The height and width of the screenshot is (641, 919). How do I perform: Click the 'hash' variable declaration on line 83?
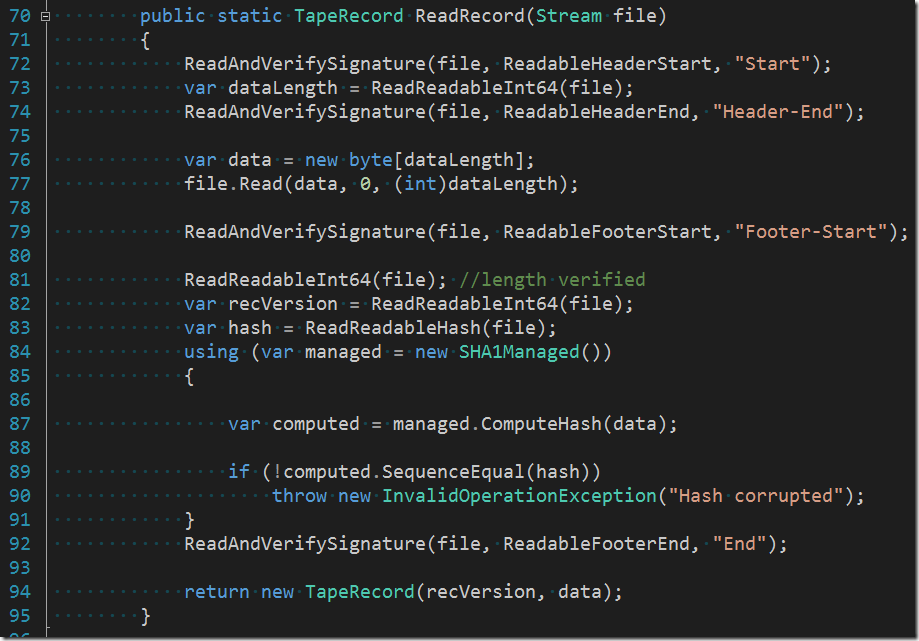(x=250, y=328)
